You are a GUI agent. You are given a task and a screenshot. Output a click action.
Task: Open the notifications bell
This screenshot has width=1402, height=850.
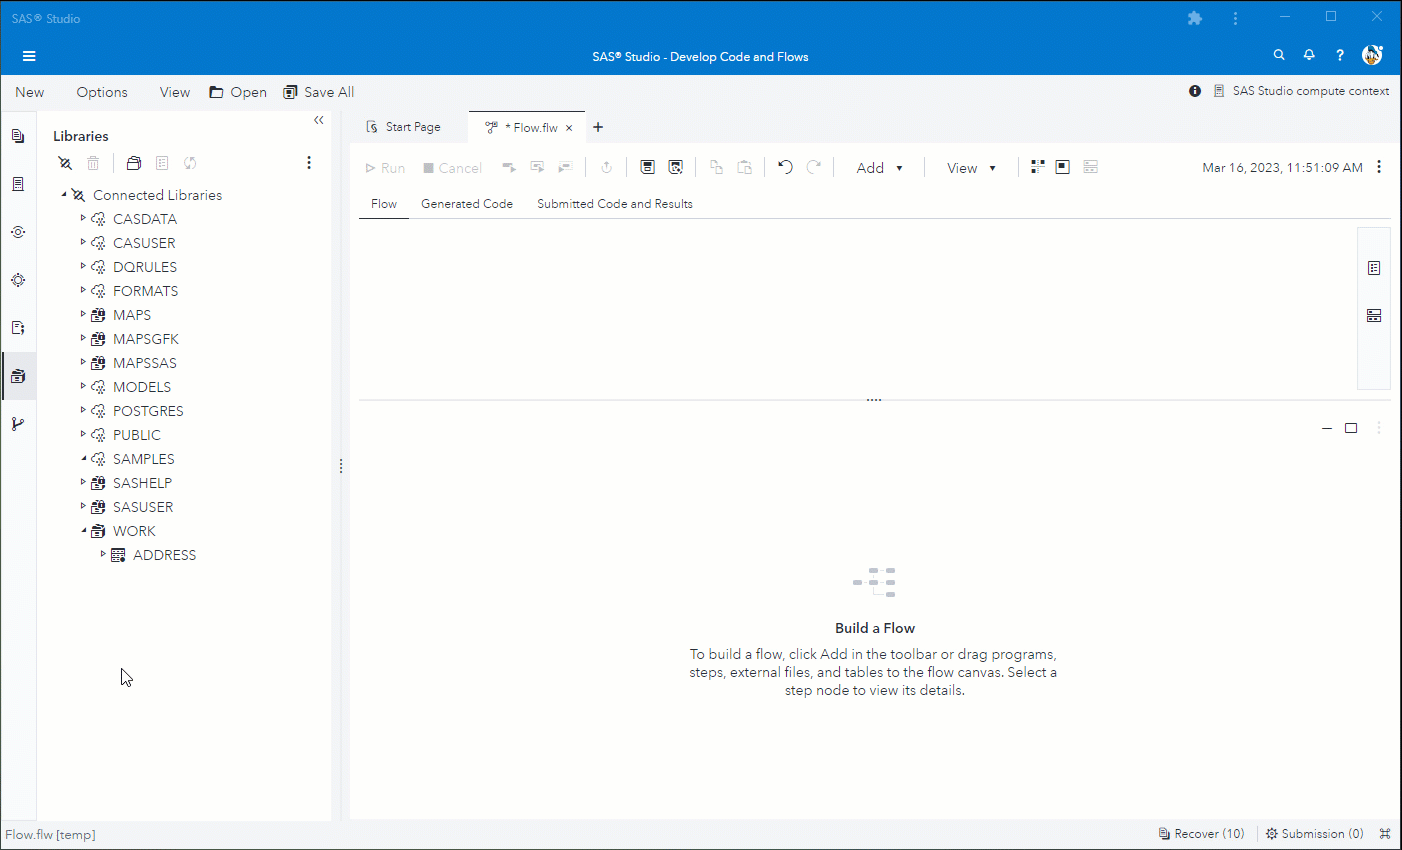click(1309, 55)
